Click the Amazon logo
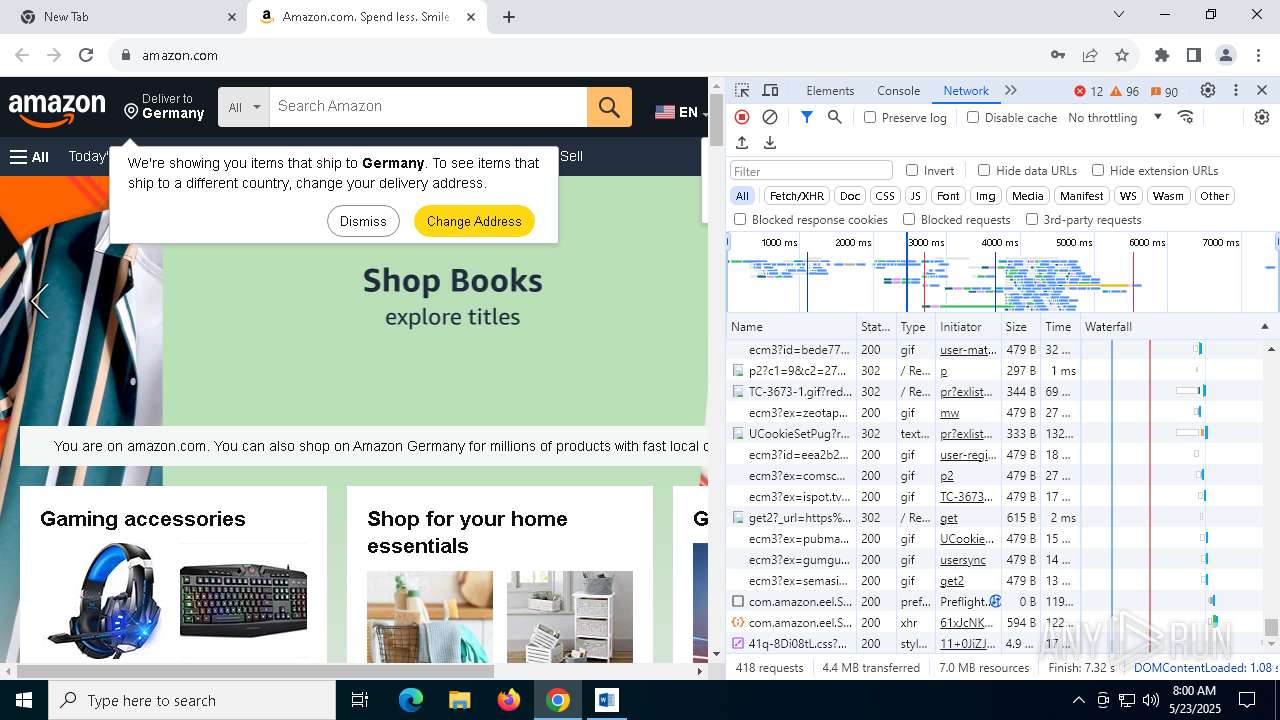This screenshot has height=720, width=1280. tap(57, 109)
